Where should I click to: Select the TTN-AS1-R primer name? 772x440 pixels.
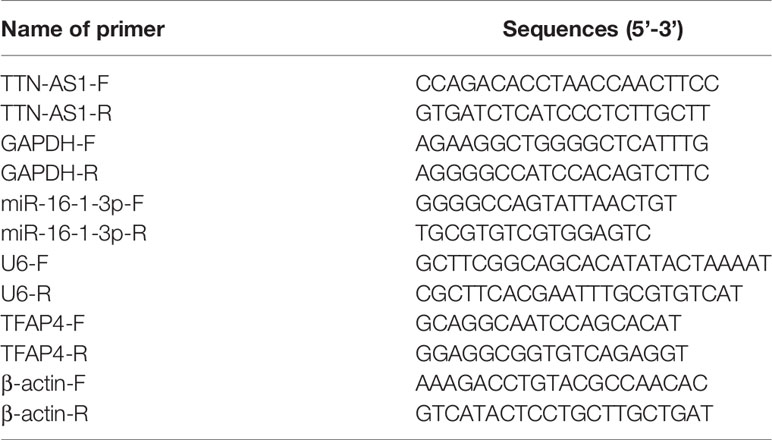pyautogui.click(x=56, y=113)
